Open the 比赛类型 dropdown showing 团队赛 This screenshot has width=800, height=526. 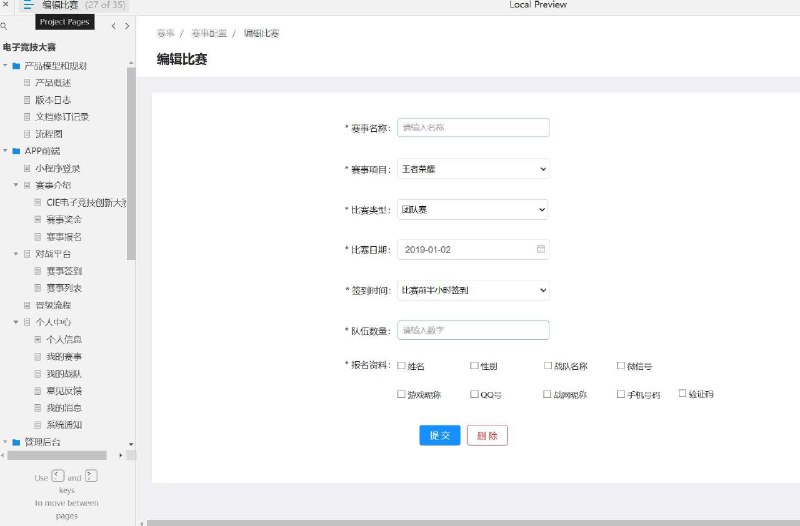pos(472,209)
